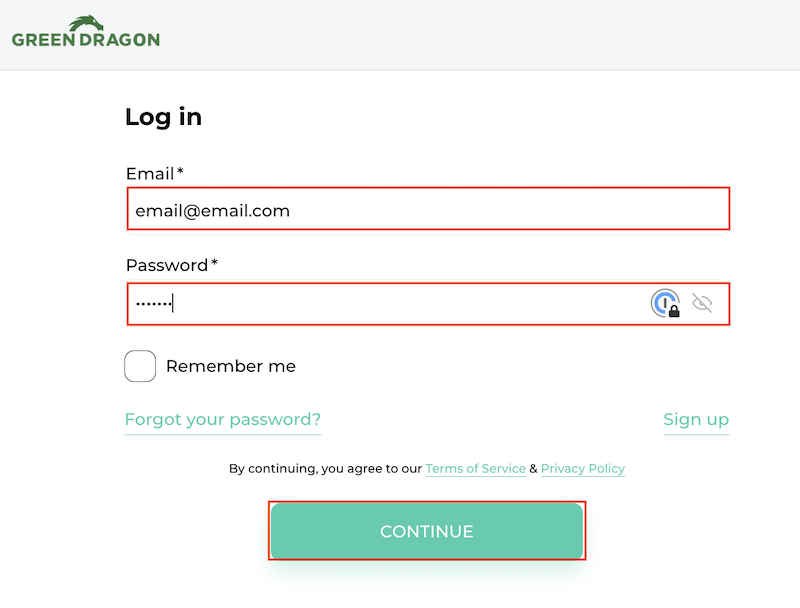Click the ampersand between the policy links
The image size is (800, 608).
pyautogui.click(x=533, y=468)
